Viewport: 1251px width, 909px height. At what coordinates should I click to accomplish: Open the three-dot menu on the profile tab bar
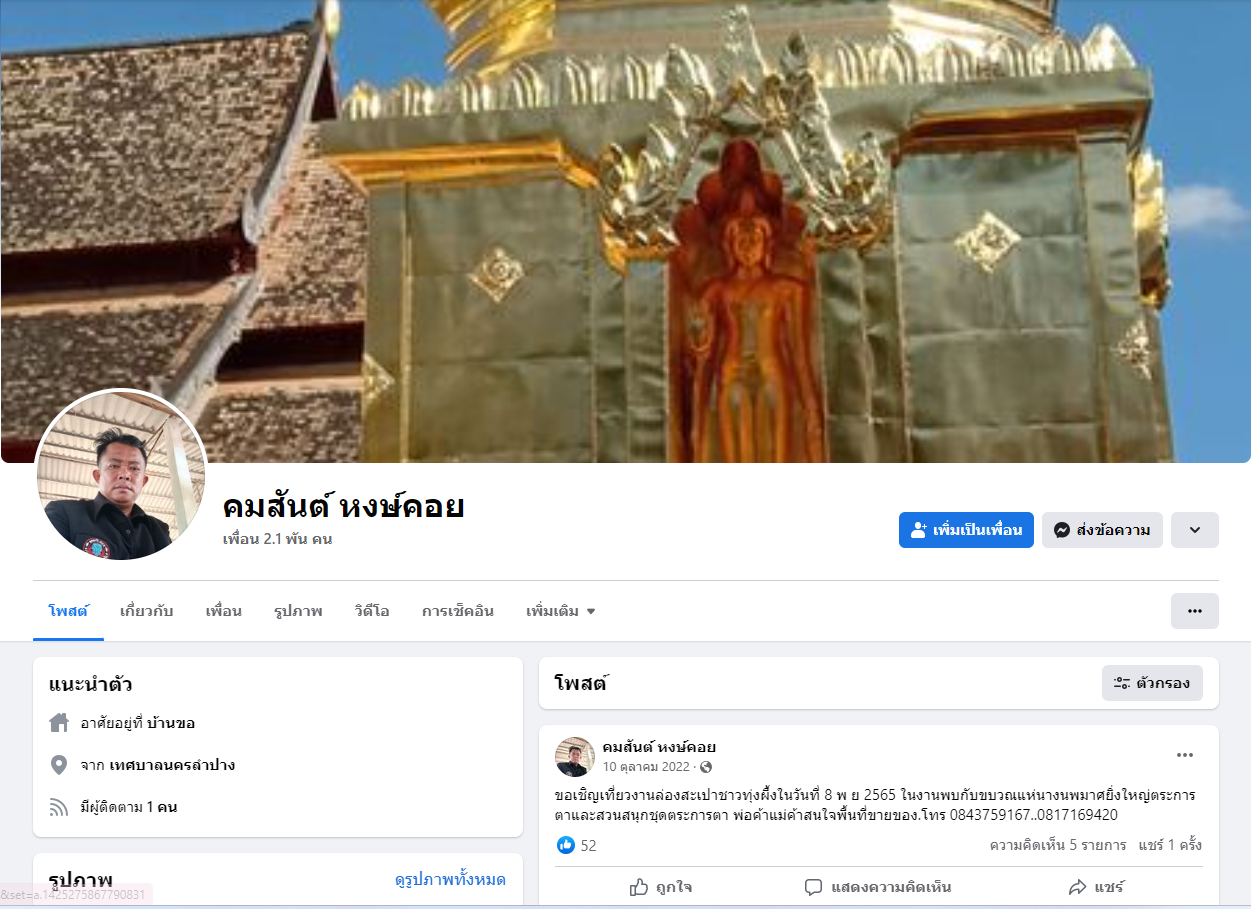pyautogui.click(x=1195, y=611)
